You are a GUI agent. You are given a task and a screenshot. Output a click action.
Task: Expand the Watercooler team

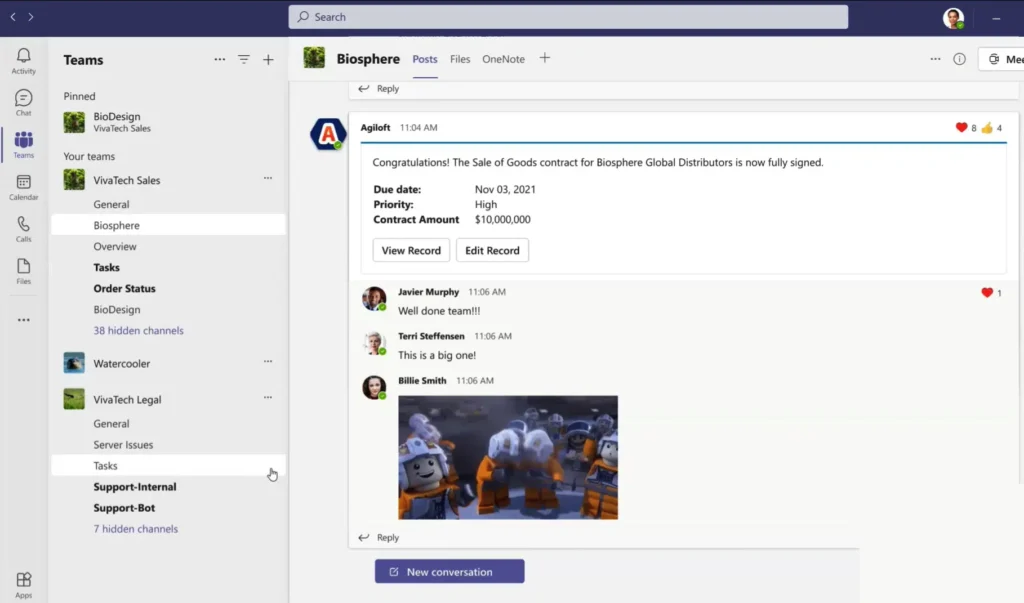click(x=121, y=363)
